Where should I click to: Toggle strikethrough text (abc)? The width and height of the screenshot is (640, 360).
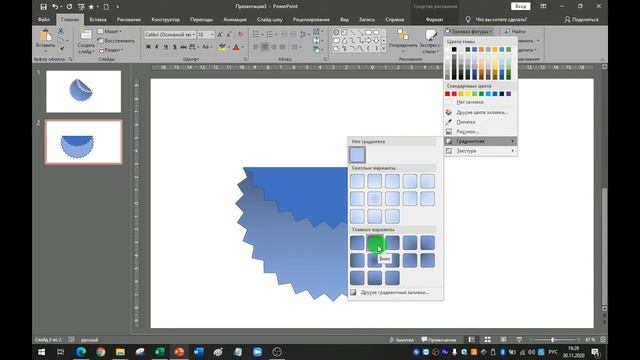[x=183, y=47]
